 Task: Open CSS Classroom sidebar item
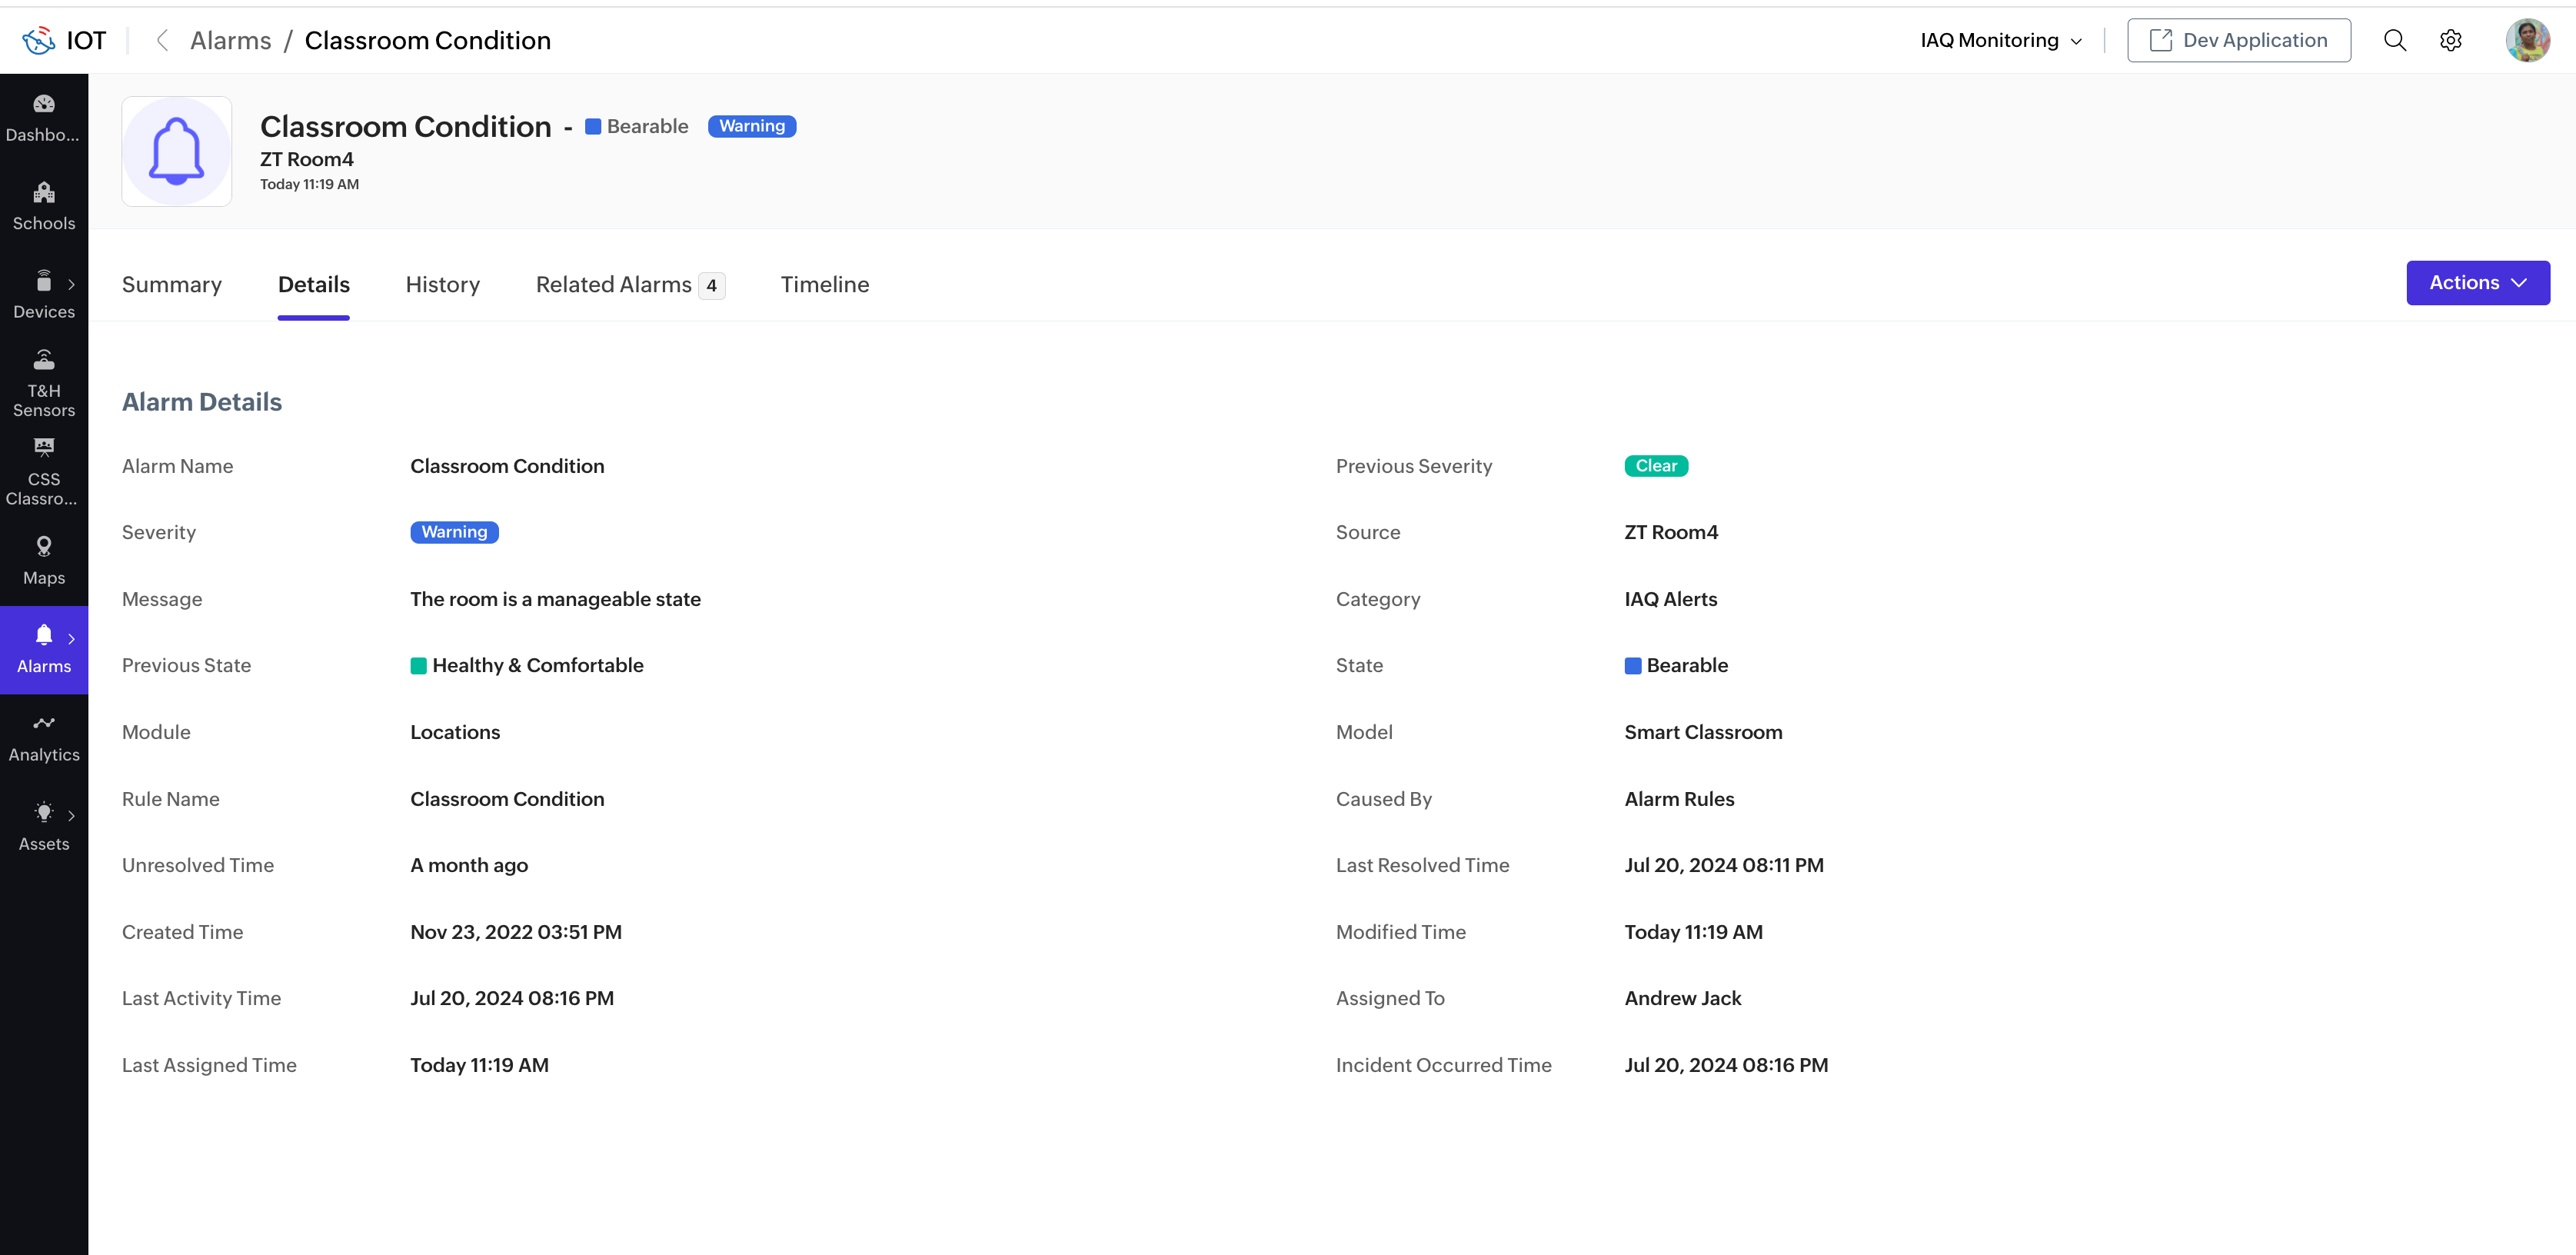tap(44, 471)
